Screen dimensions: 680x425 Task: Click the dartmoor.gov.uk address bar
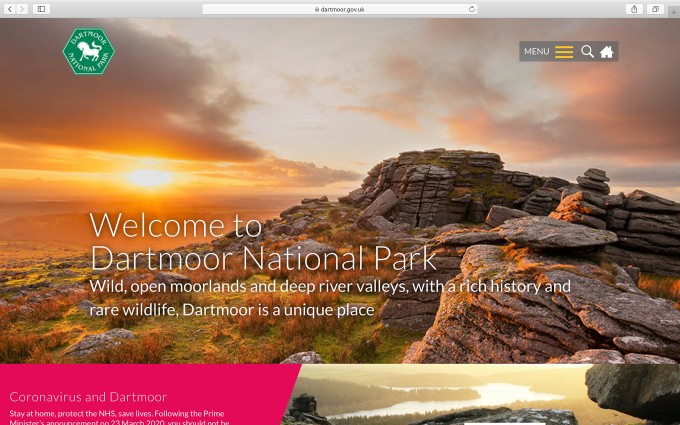pos(340,9)
